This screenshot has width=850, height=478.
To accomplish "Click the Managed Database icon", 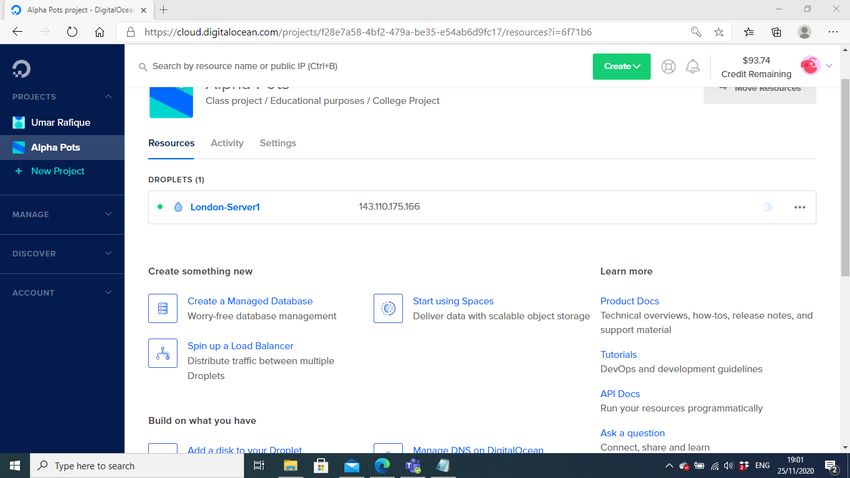I will point(162,308).
